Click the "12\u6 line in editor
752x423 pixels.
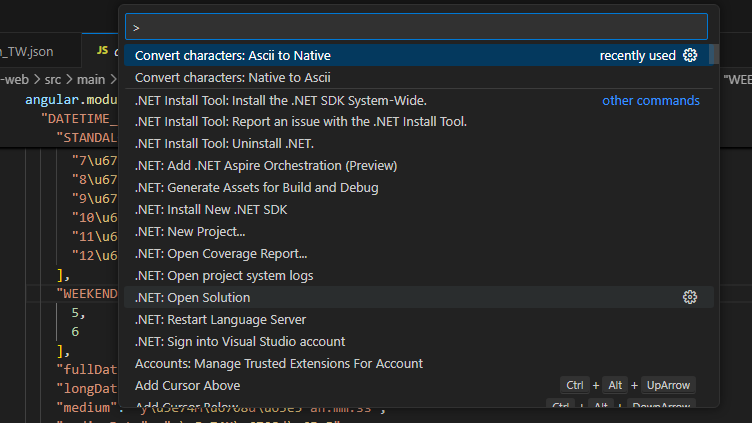[94, 256]
